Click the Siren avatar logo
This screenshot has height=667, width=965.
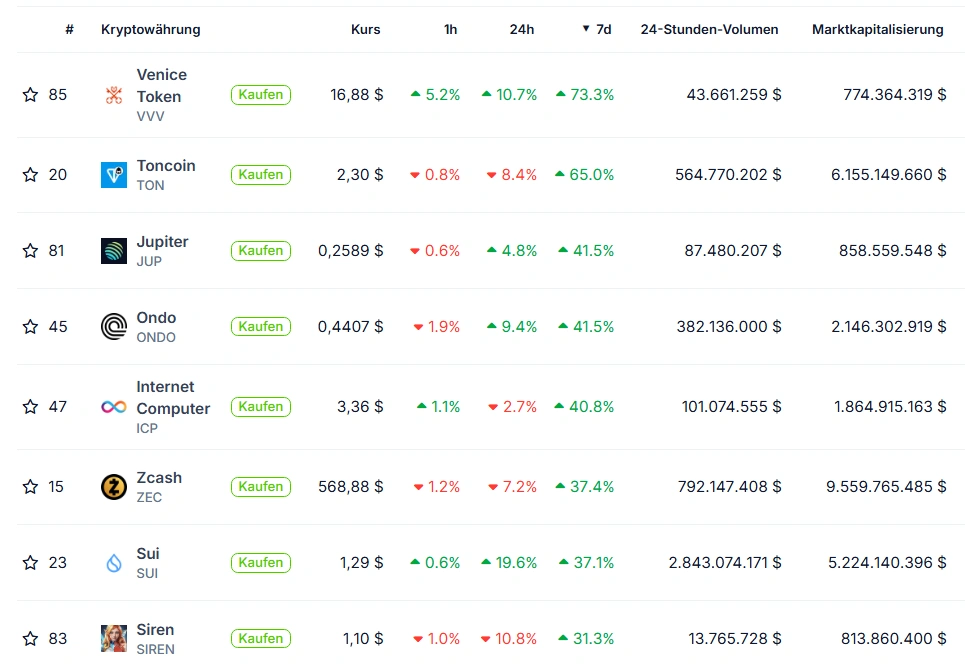point(114,639)
